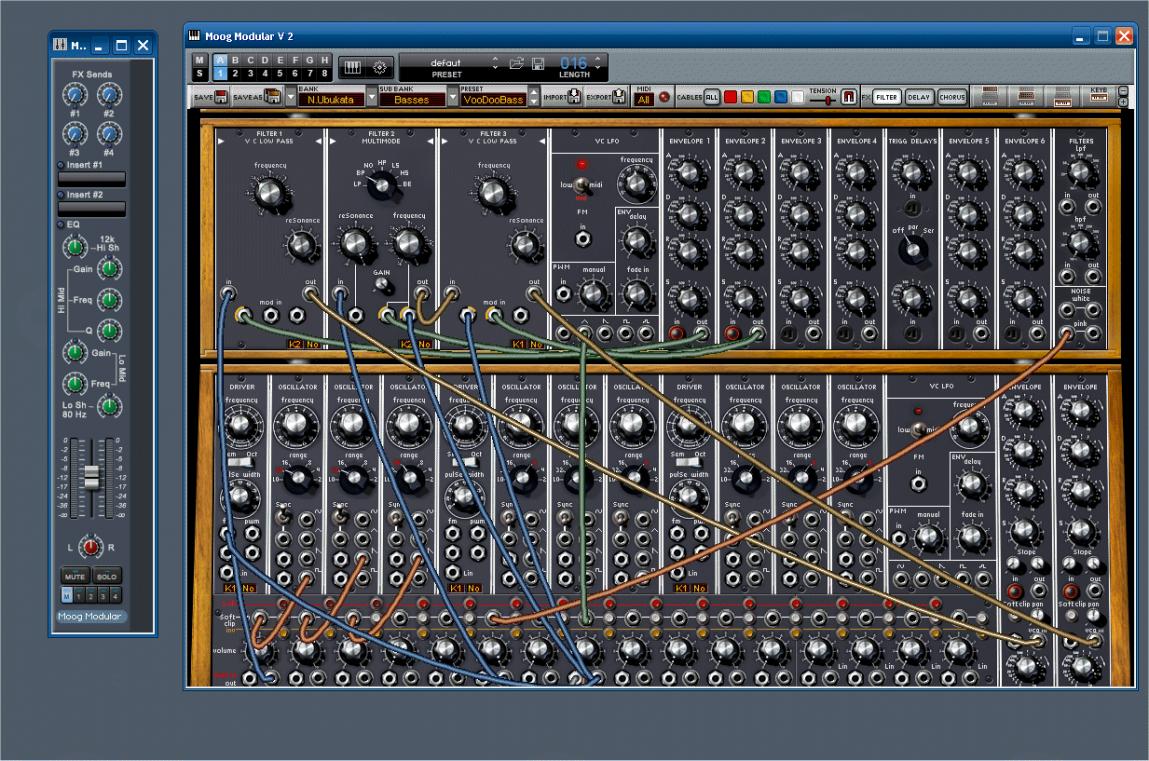Click the FX Chorus button

pos(952,97)
